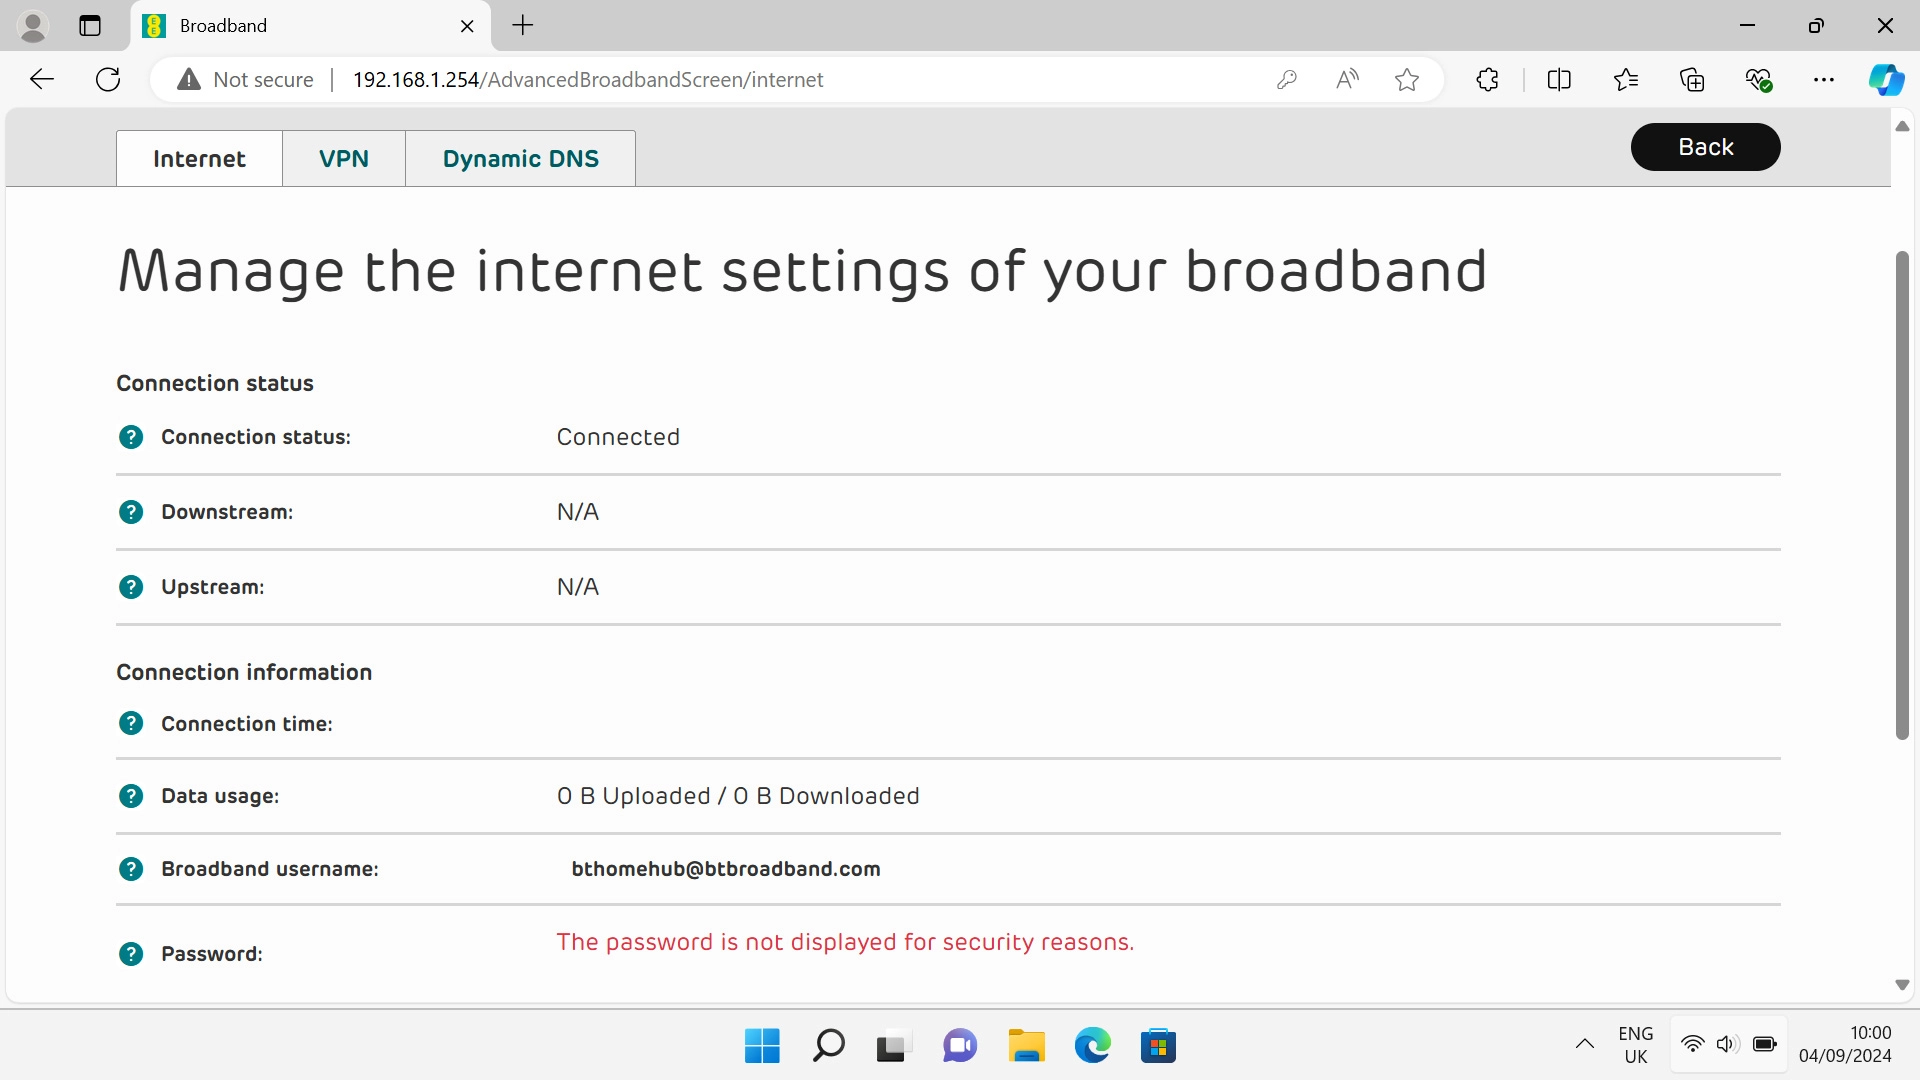This screenshot has height=1080, width=1920.
Task: Check Browser essentials status
Action: pyautogui.click(x=1759, y=79)
